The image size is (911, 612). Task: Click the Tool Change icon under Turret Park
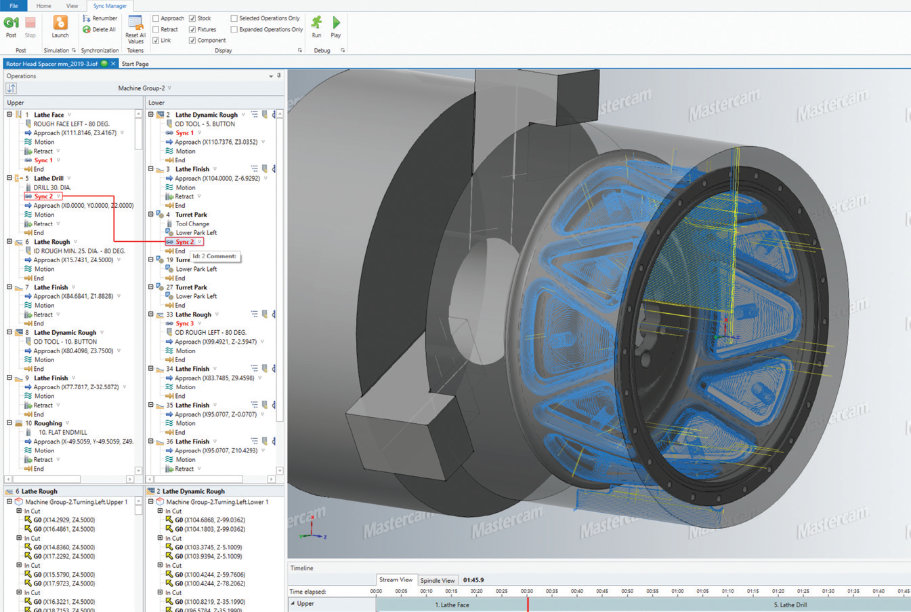pyautogui.click(x=170, y=223)
